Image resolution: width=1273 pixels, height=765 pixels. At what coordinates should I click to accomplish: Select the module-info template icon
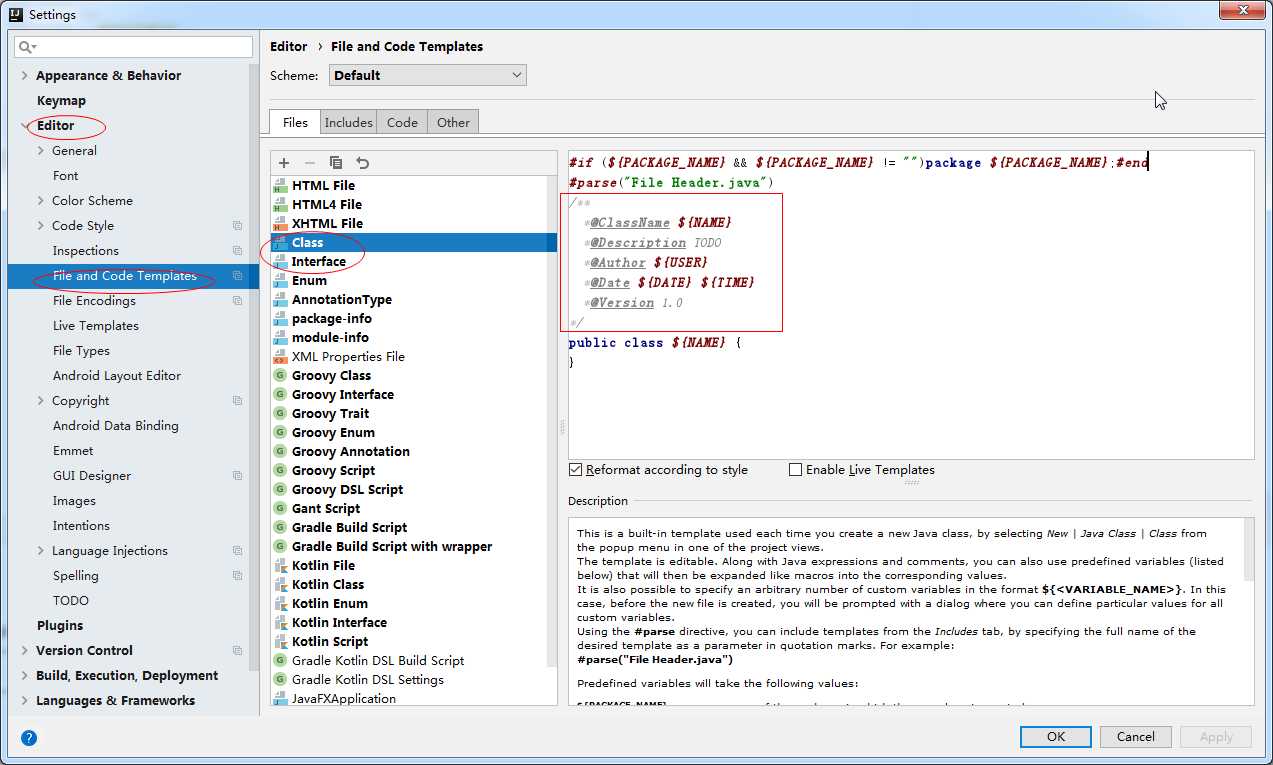click(x=281, y=337)
